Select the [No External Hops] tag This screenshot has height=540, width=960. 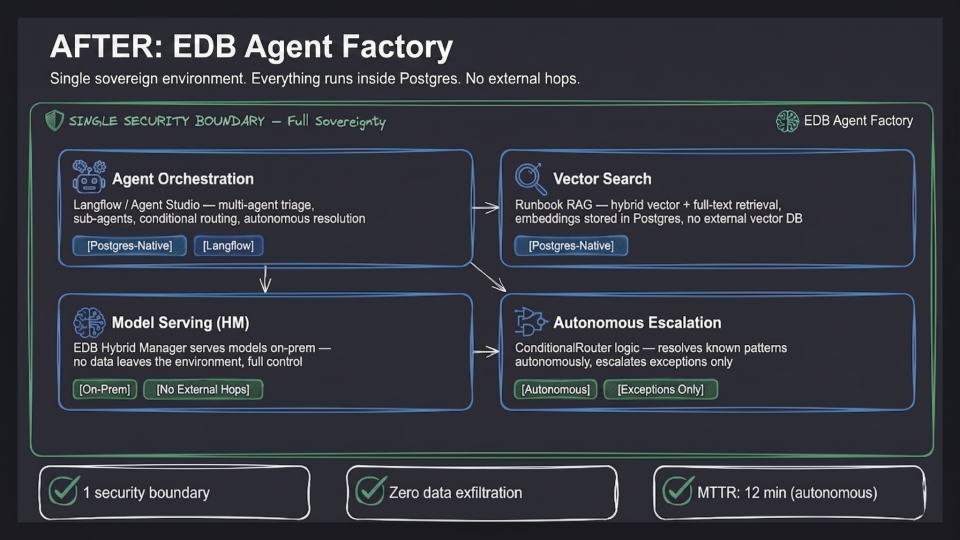pyautogui.click(x=203, y=389)
